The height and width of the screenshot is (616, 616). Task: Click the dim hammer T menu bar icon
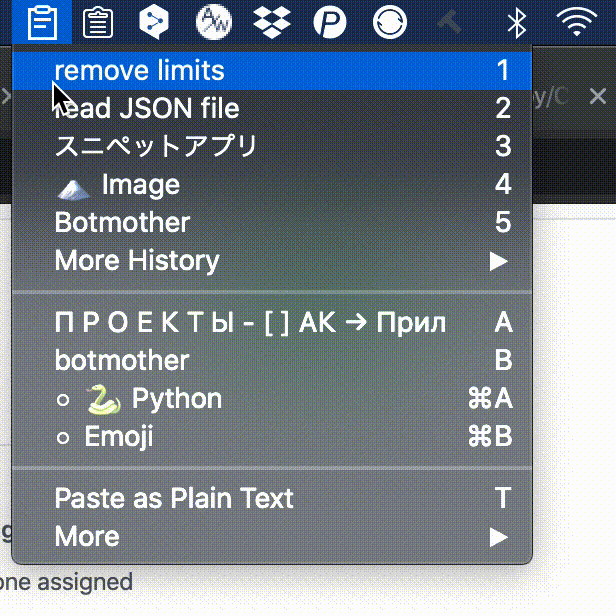coord(449,22)
